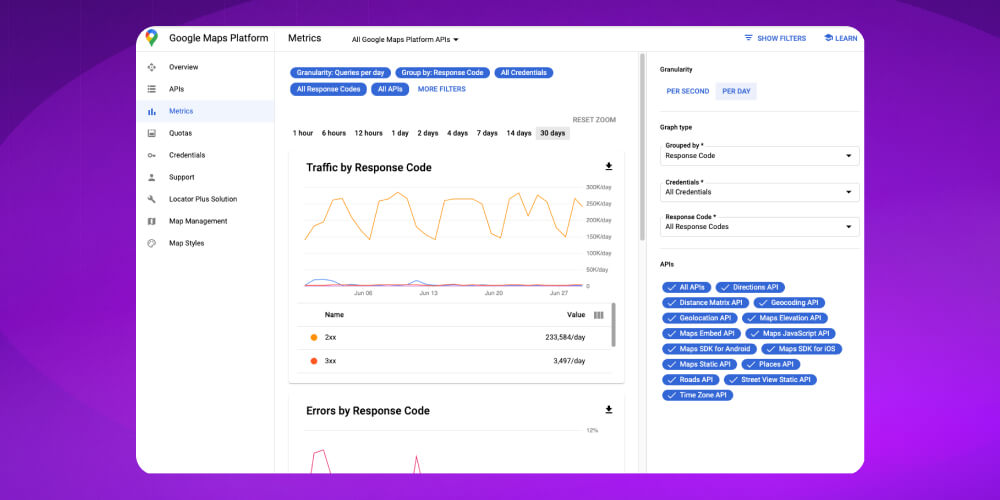Image resolution: width=1000 pixels, height=500 pixels.
Task: Select the 6 hours time range
Action: pyautogui.click(x=334, y=133)
